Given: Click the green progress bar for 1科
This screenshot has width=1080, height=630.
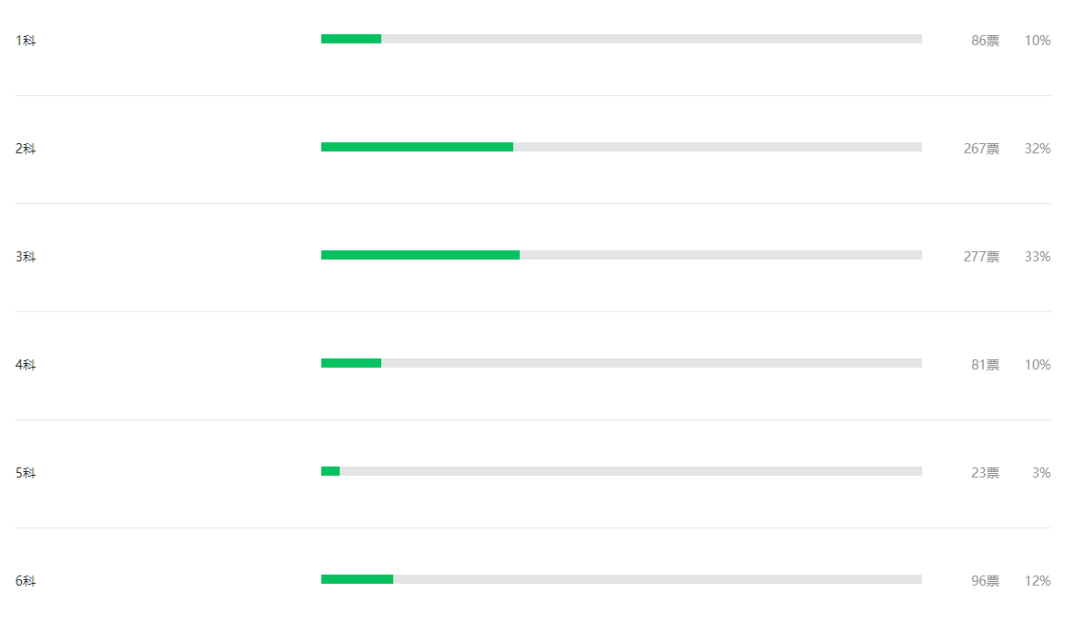Looking at the screenshot, I should tap(351, 39).
